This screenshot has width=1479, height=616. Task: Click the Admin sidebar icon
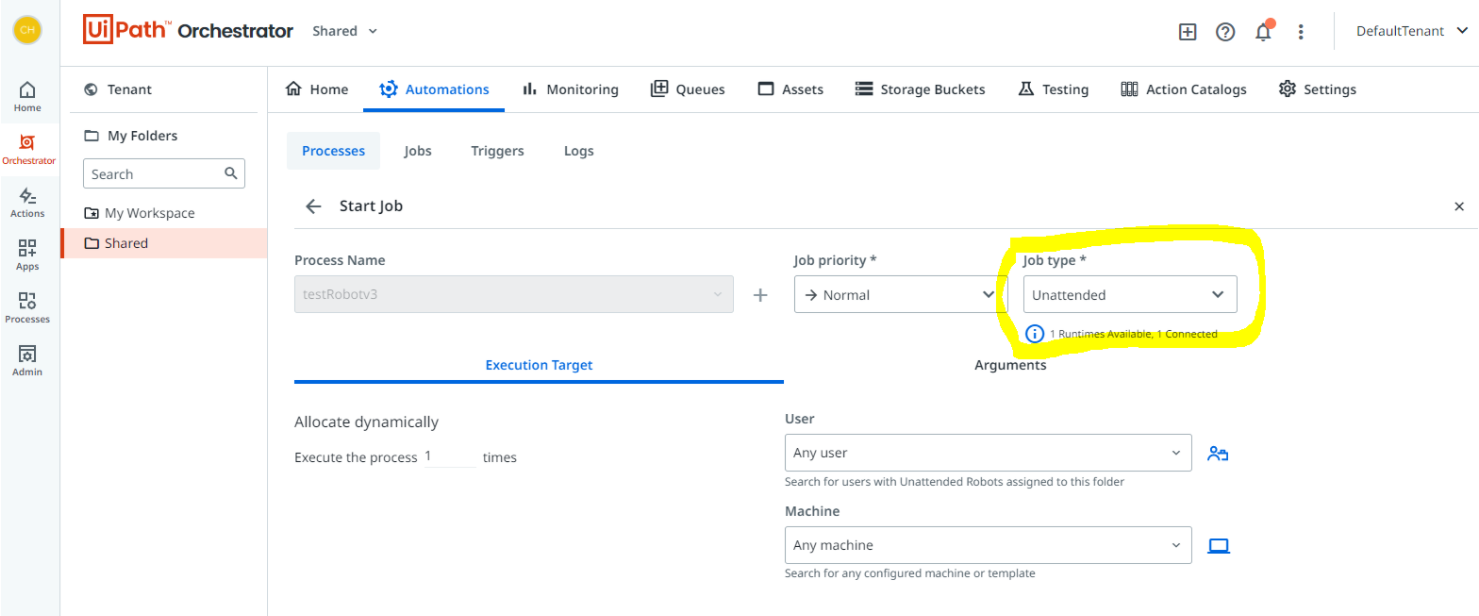(28, 360)
